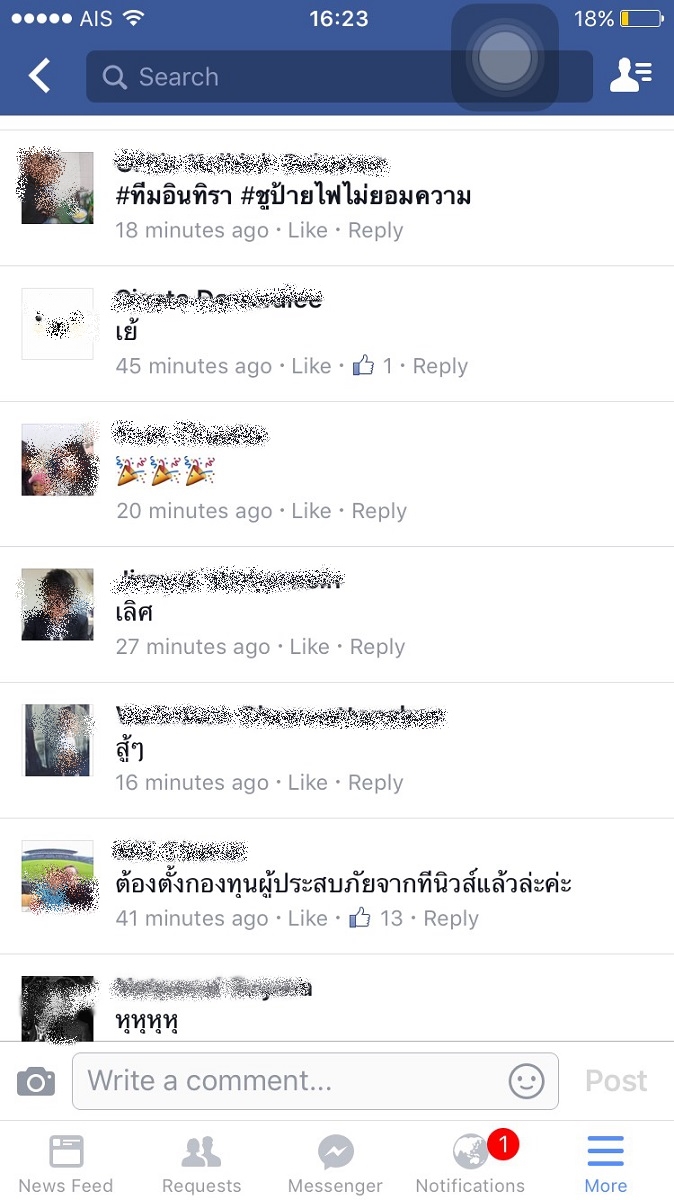Open the Messenger tab
This screenshot has width=674, height=1200.
pos(335,1162)
